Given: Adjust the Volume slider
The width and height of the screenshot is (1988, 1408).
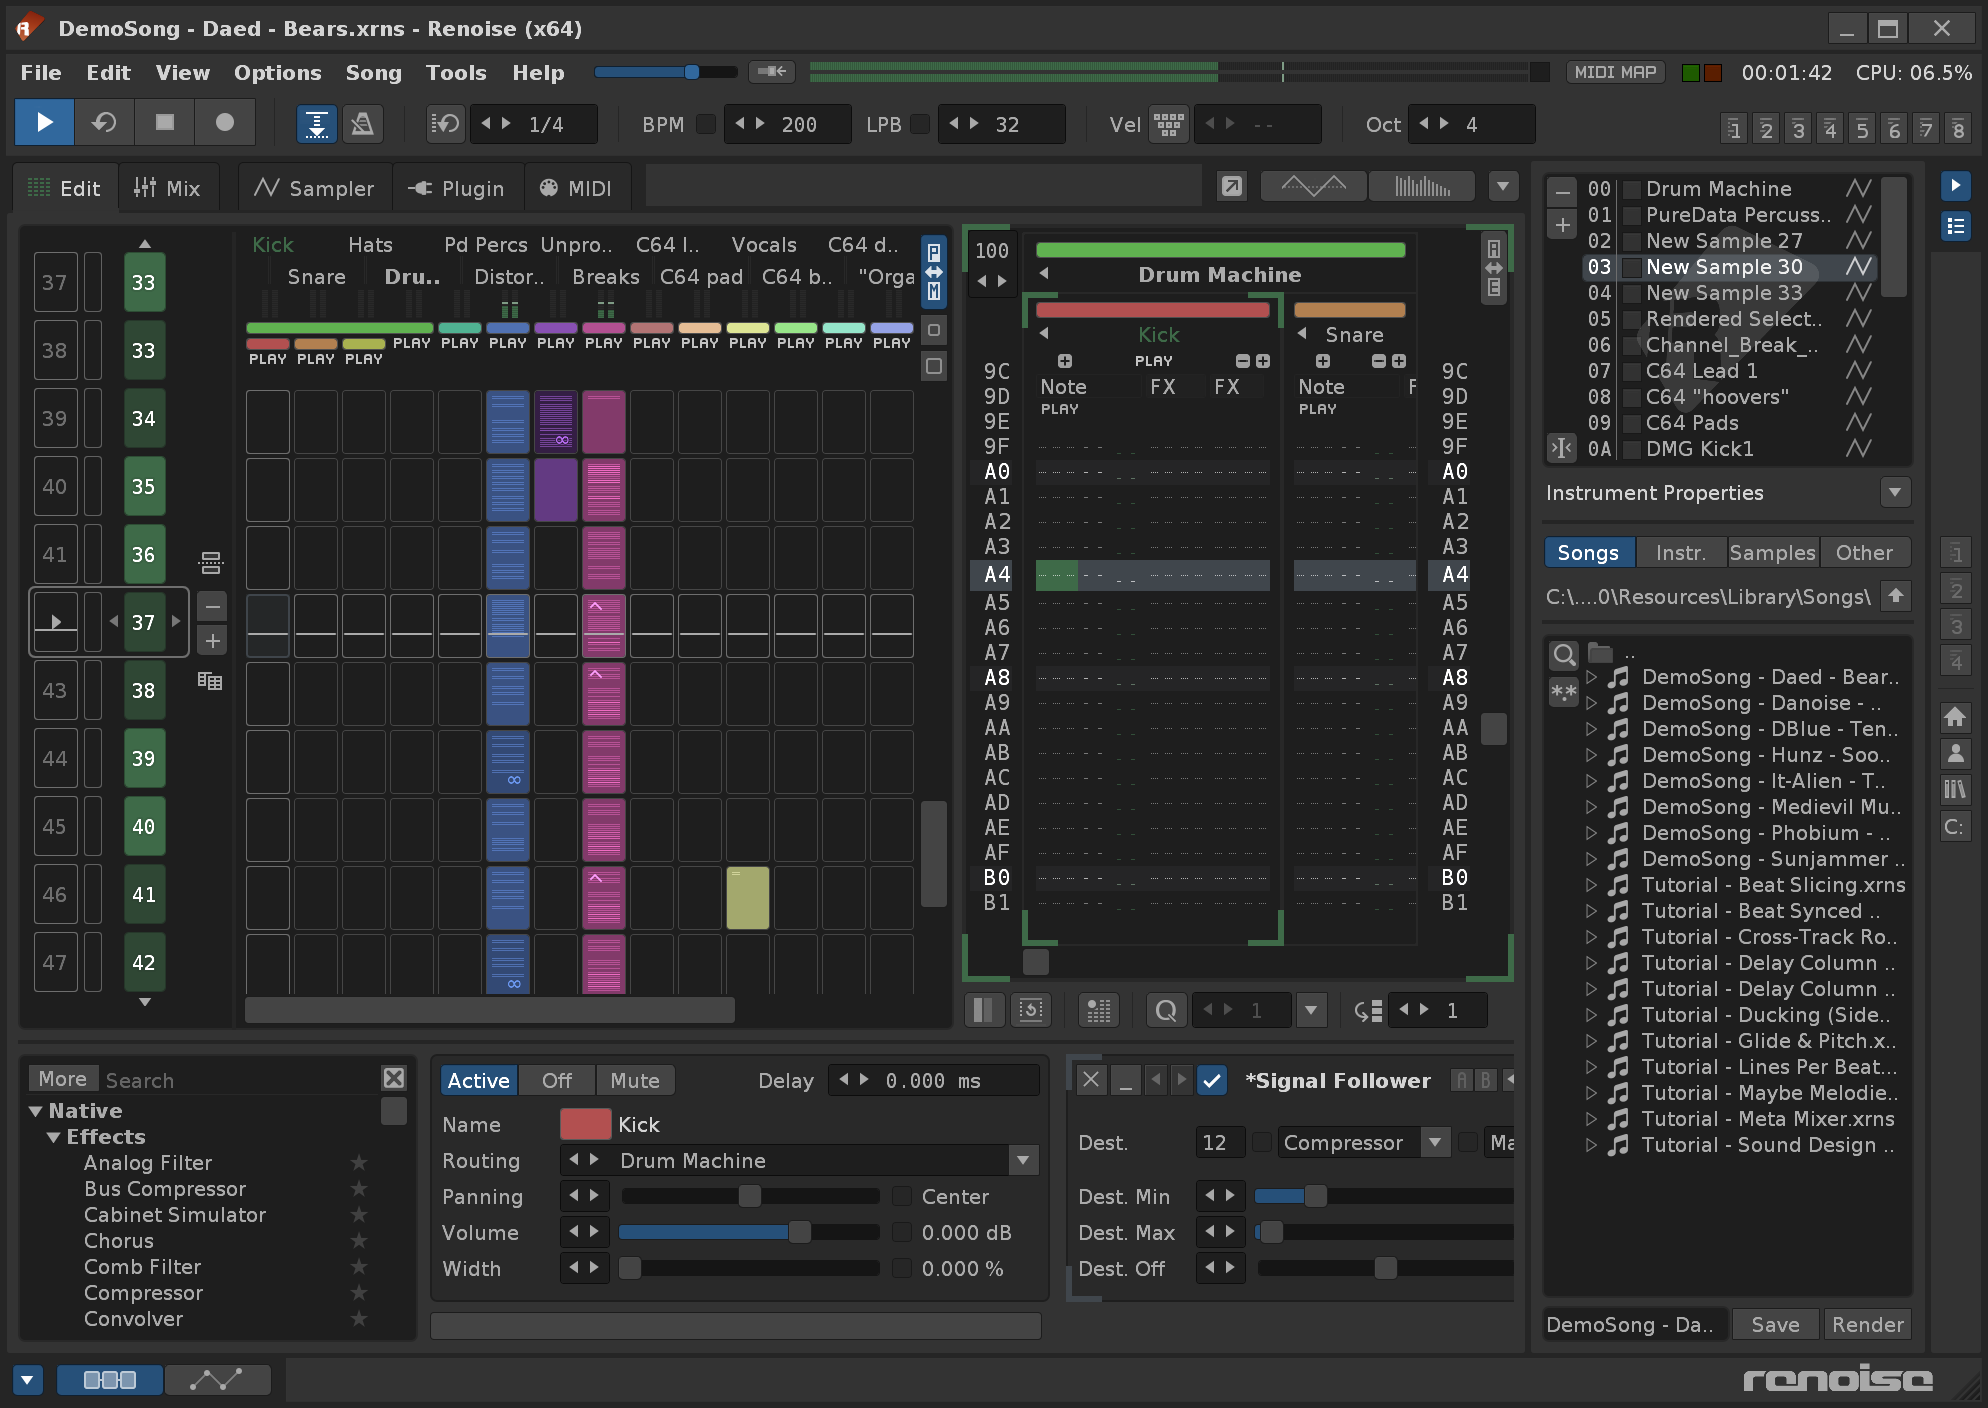Looking at the screenshot, I should click(x=750, y=1232).
